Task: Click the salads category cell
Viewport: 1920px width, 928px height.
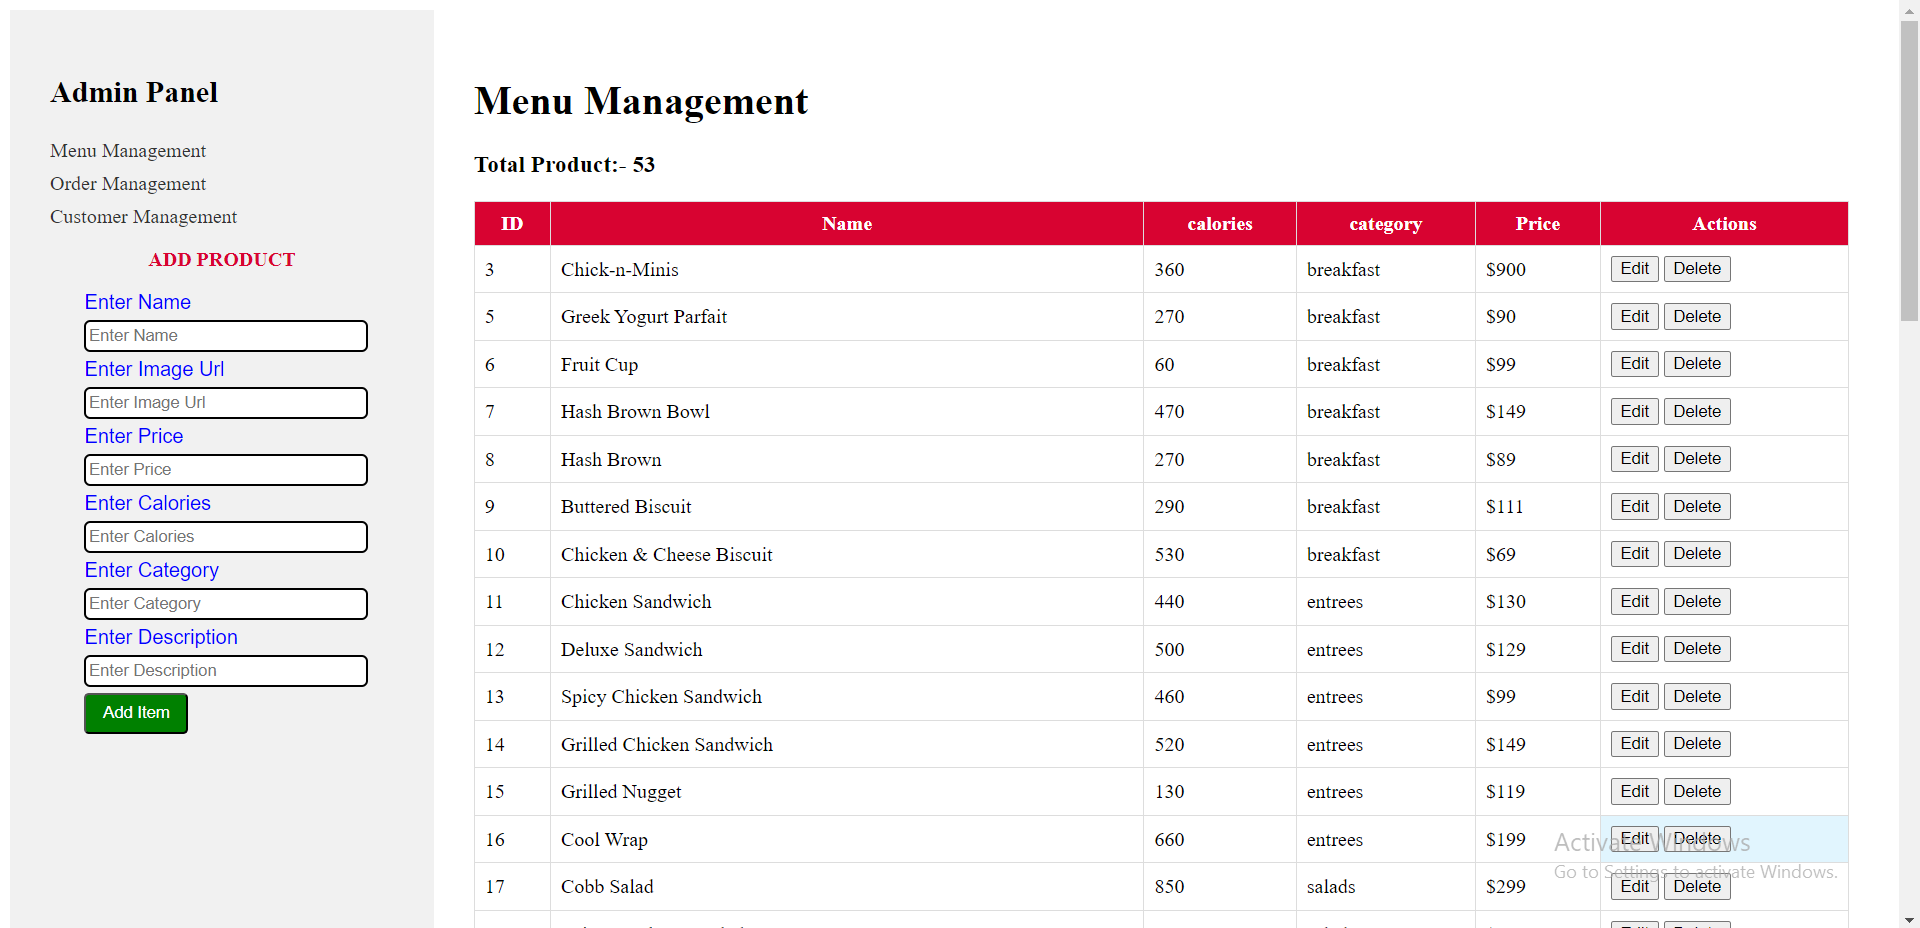Action: 1386,887
